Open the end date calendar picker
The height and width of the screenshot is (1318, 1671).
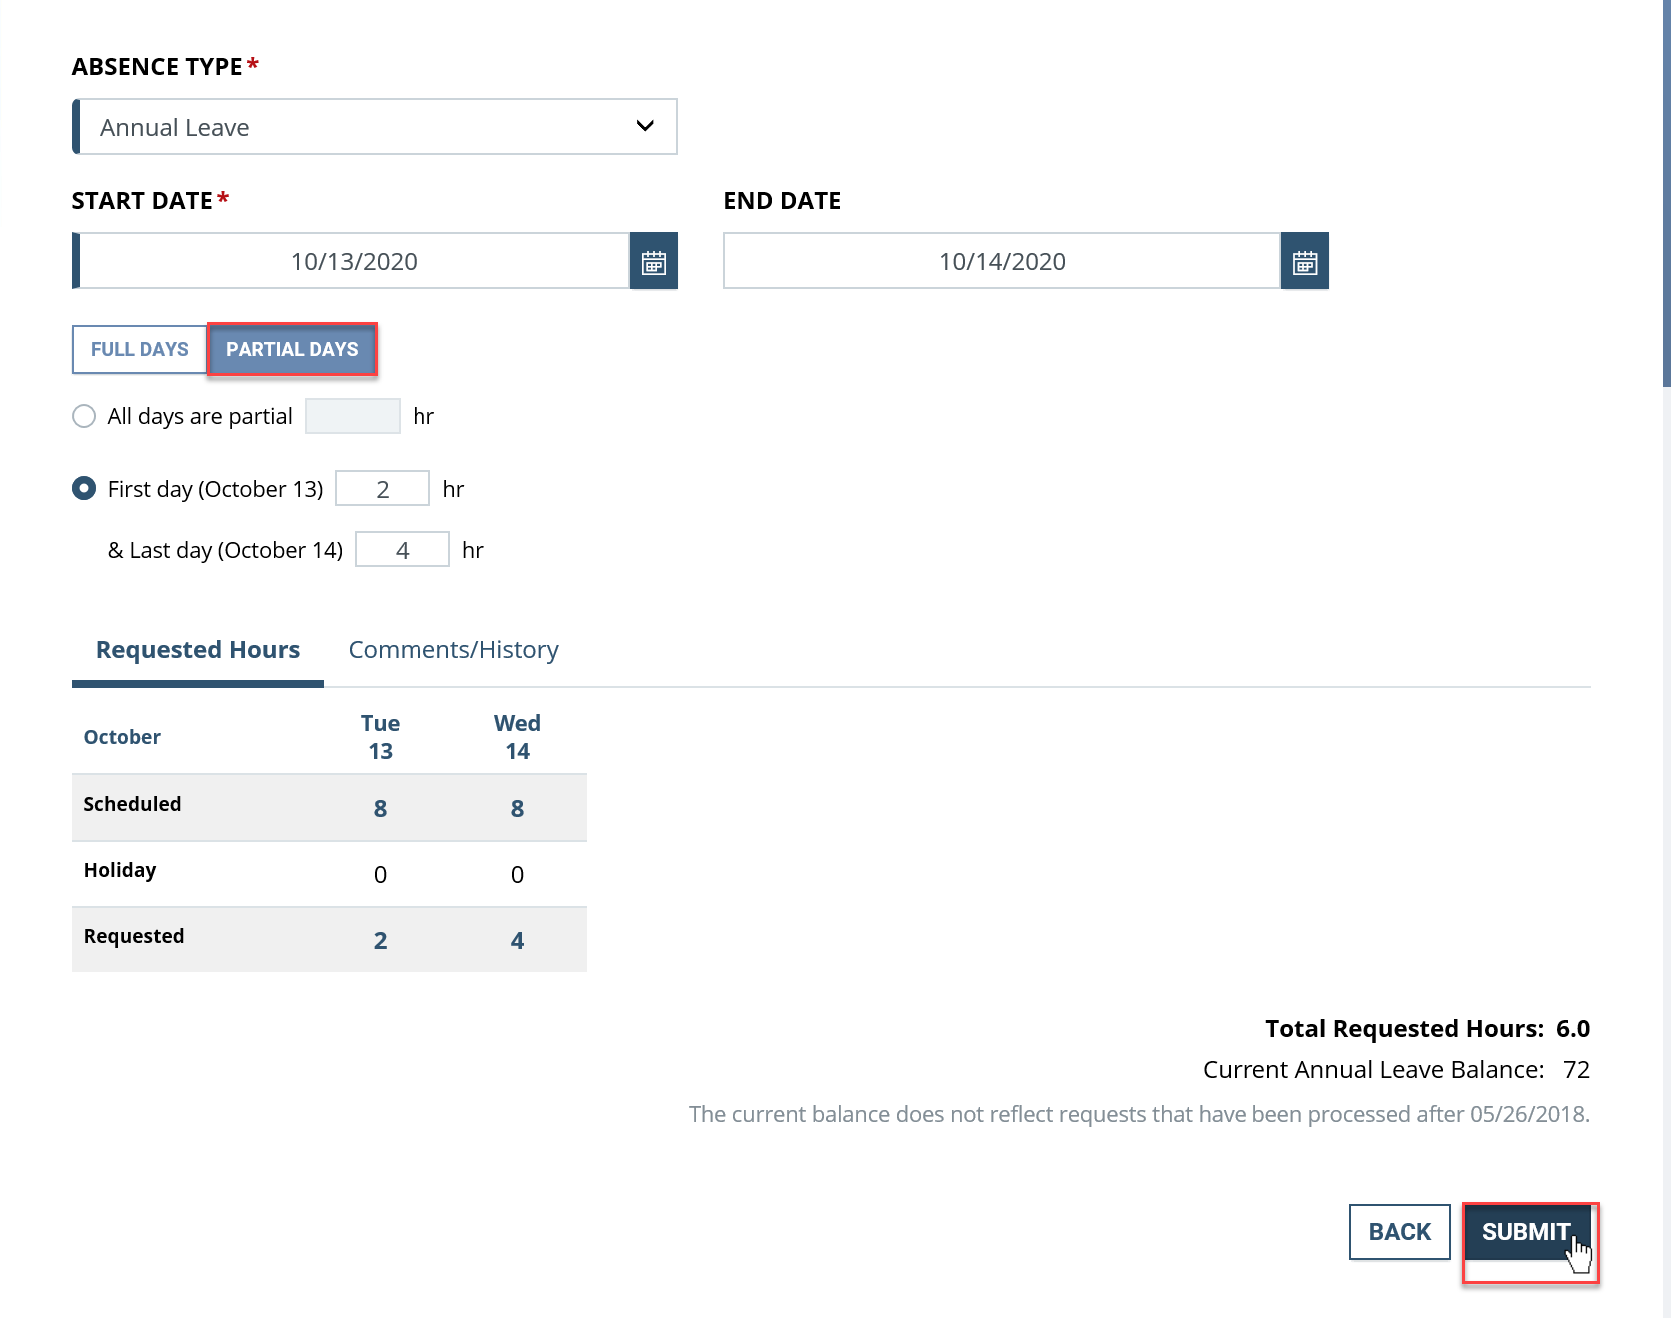1304,261
